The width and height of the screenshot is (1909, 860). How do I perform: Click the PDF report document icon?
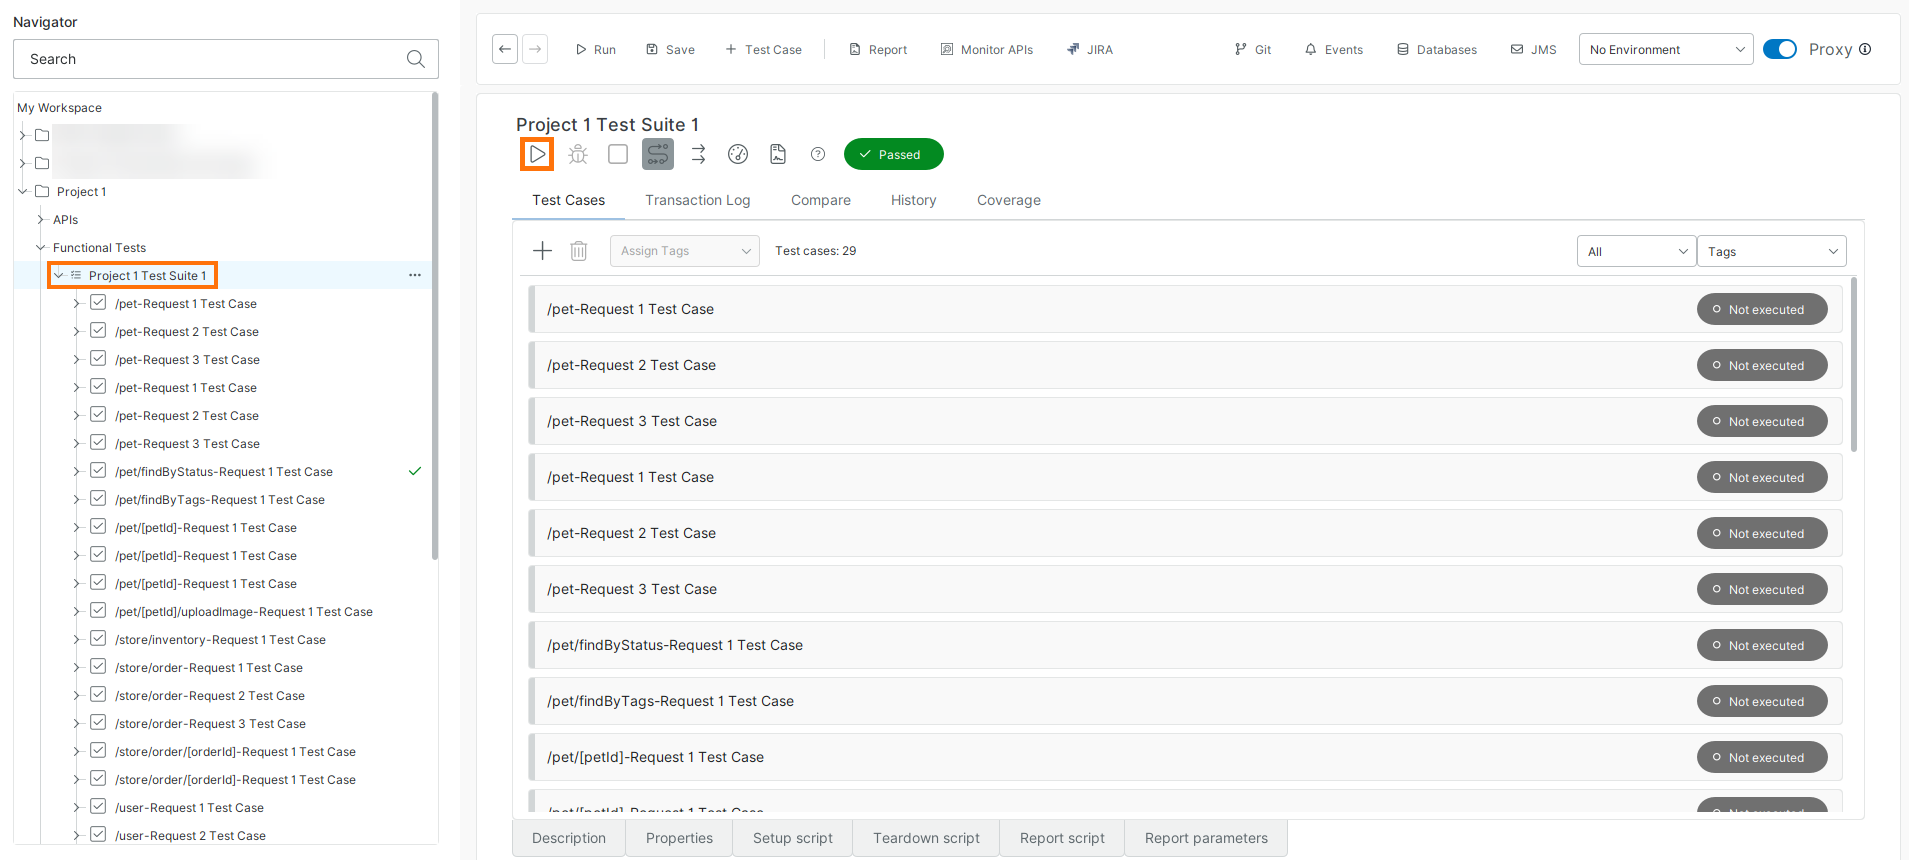[778, 154]
